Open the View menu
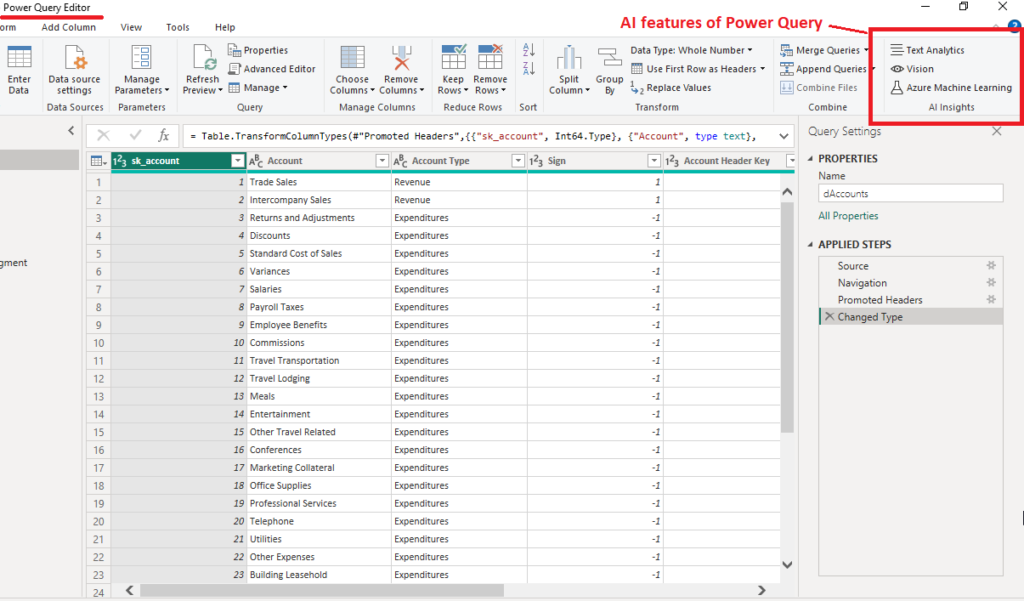This screenshot has width=1024, height=601. [x=130, y=27]
